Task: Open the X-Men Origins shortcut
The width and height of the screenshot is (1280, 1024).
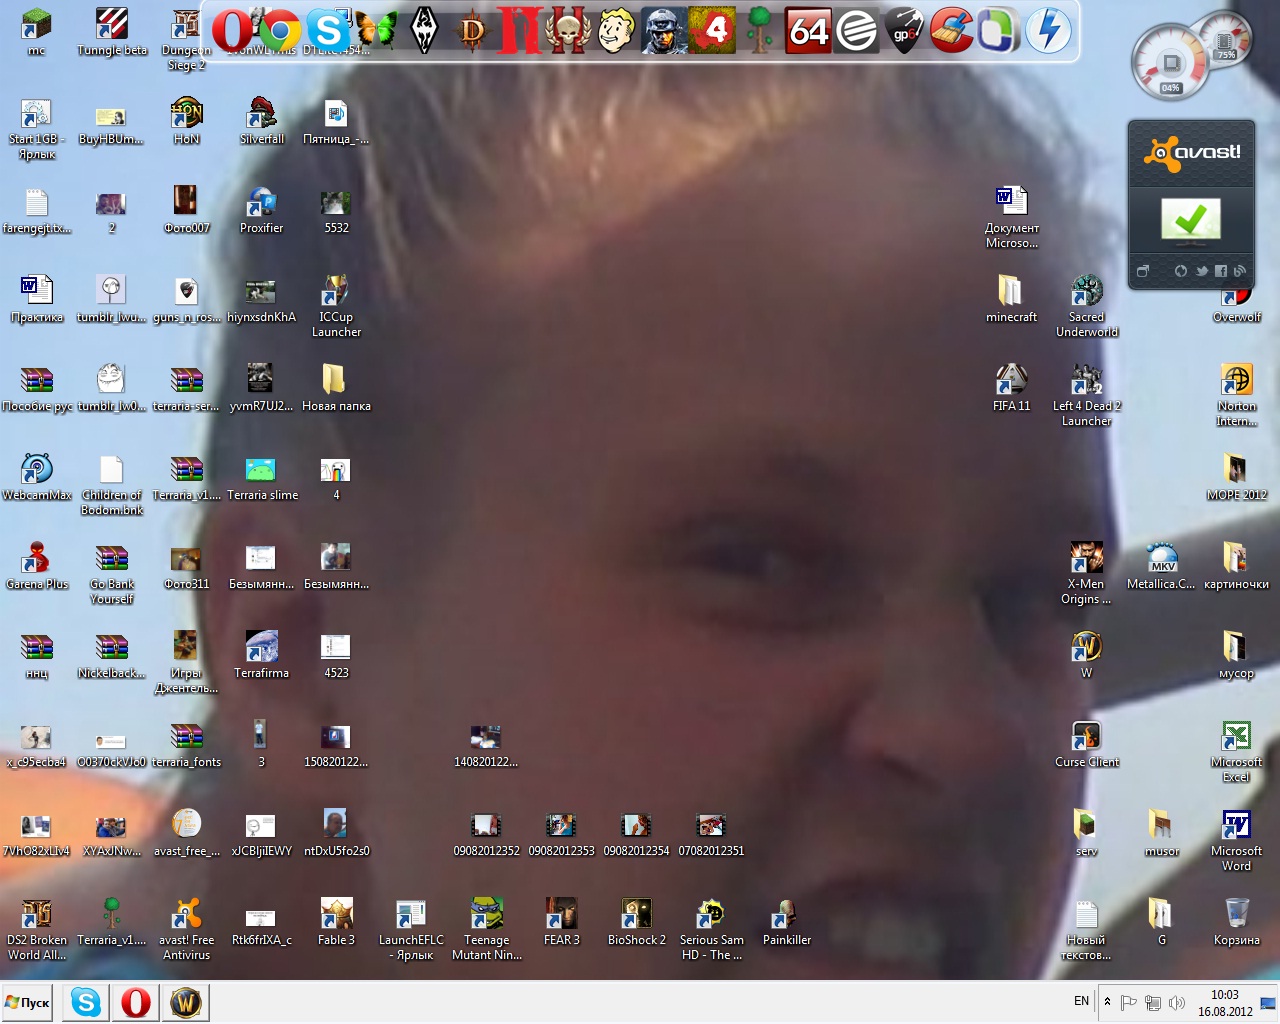Action: pyautogui.click(x=1086, y=573)
